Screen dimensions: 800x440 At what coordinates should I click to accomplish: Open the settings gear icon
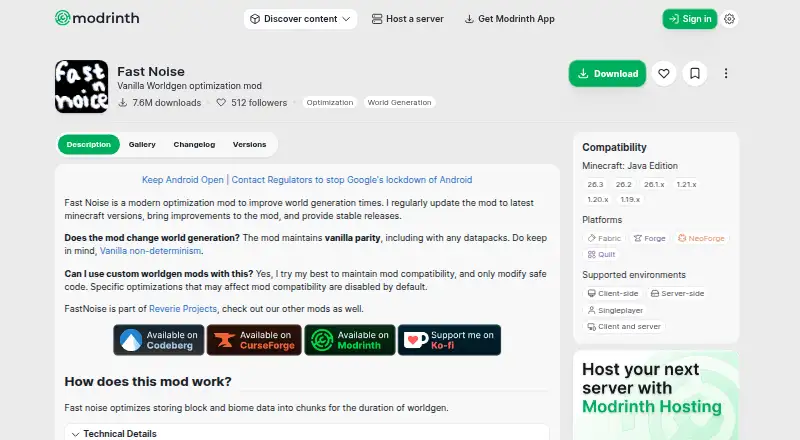(729, 19)
